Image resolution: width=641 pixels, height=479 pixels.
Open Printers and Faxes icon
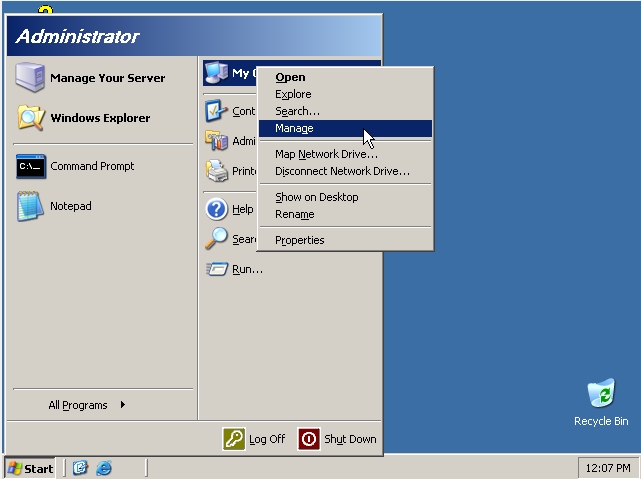[x=216, y=171]
